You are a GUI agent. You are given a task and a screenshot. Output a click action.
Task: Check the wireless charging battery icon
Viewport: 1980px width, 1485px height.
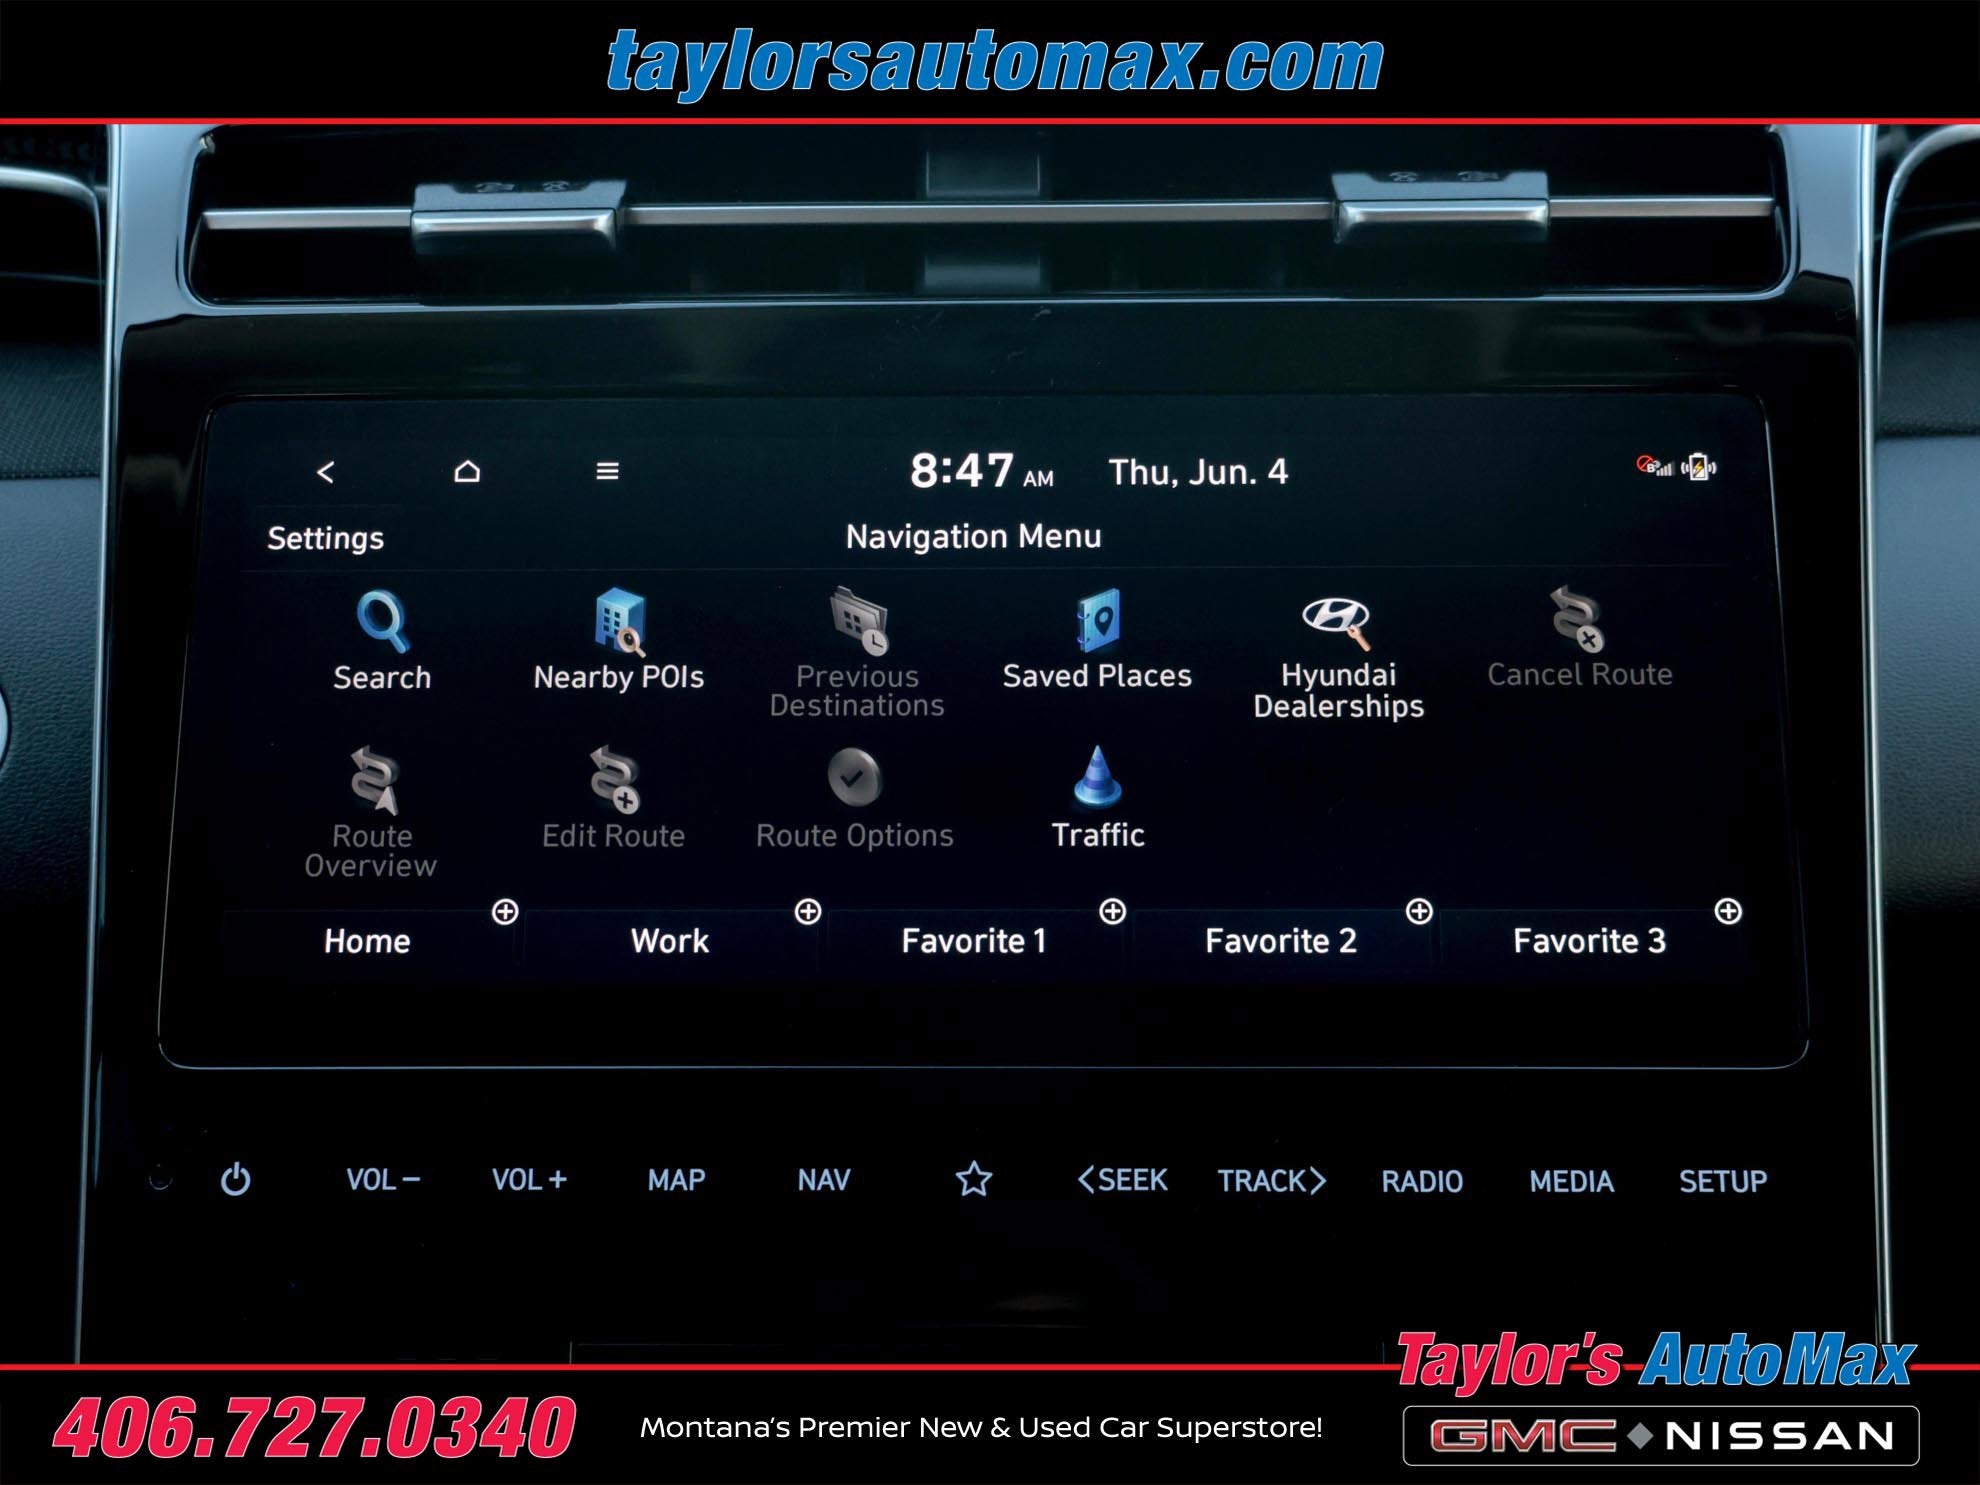(x=1698, y=467)
